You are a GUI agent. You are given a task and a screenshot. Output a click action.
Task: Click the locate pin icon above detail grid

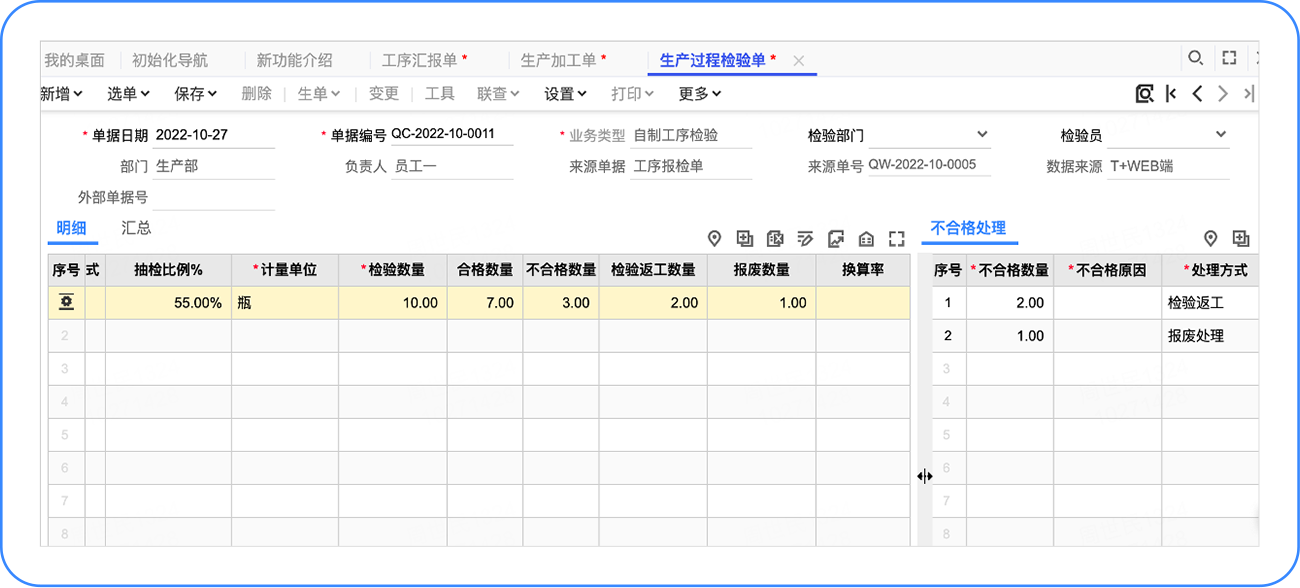[714, 238]
